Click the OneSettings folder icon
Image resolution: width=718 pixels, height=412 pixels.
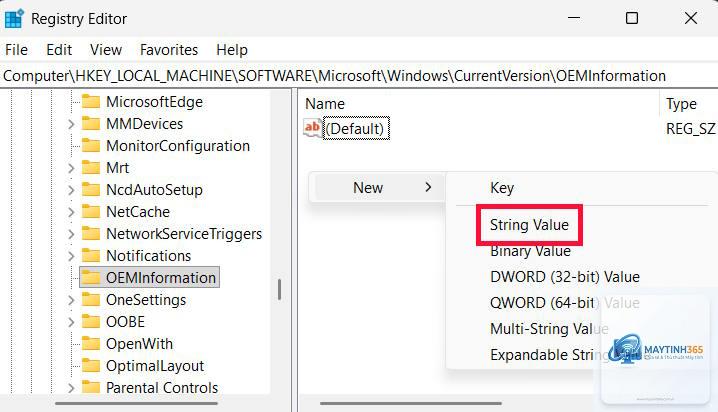pos(91,300)
